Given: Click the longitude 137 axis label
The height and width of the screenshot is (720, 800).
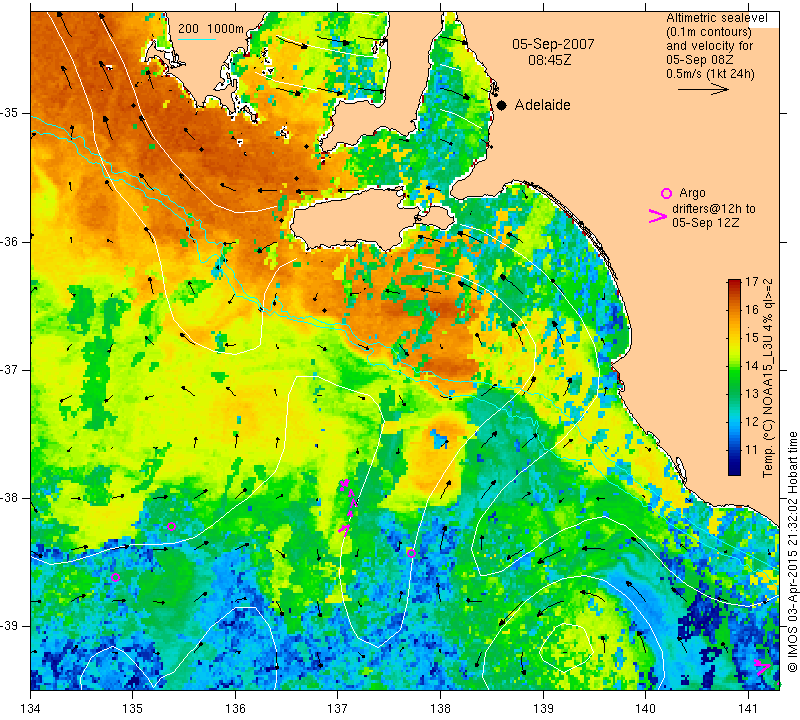Looking at the screenshot, I should (337, 709).
